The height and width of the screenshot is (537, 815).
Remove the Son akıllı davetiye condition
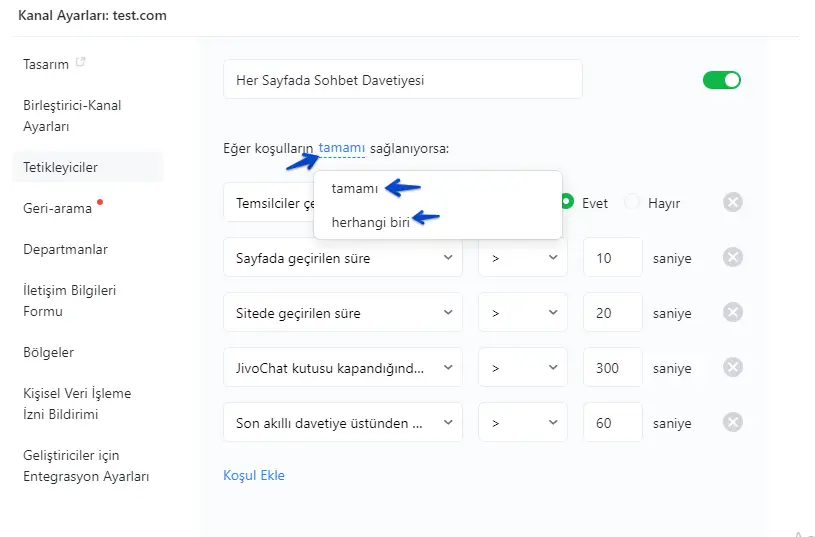[x=733, y=422]
